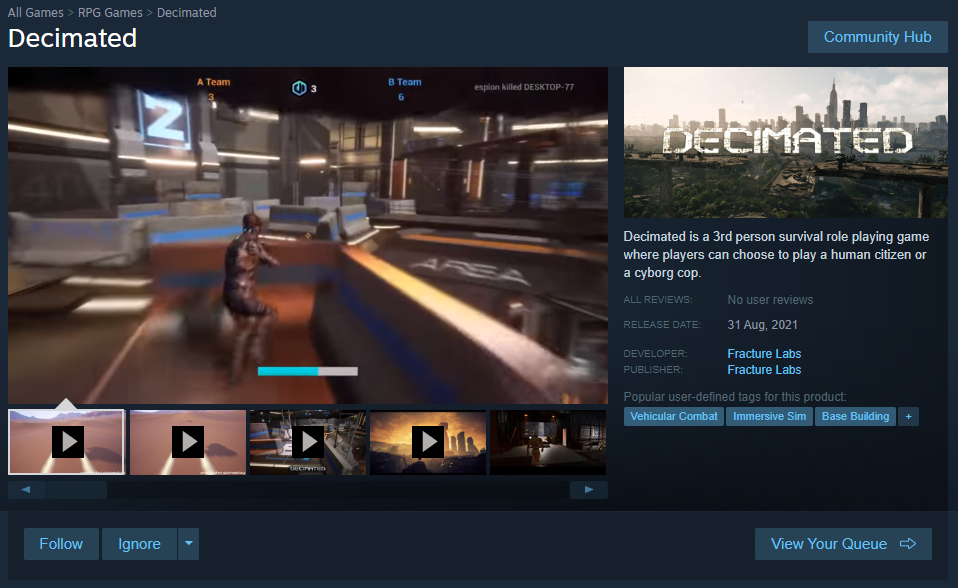Click the Decimated breadcrumb link

(x=186, y=12)
